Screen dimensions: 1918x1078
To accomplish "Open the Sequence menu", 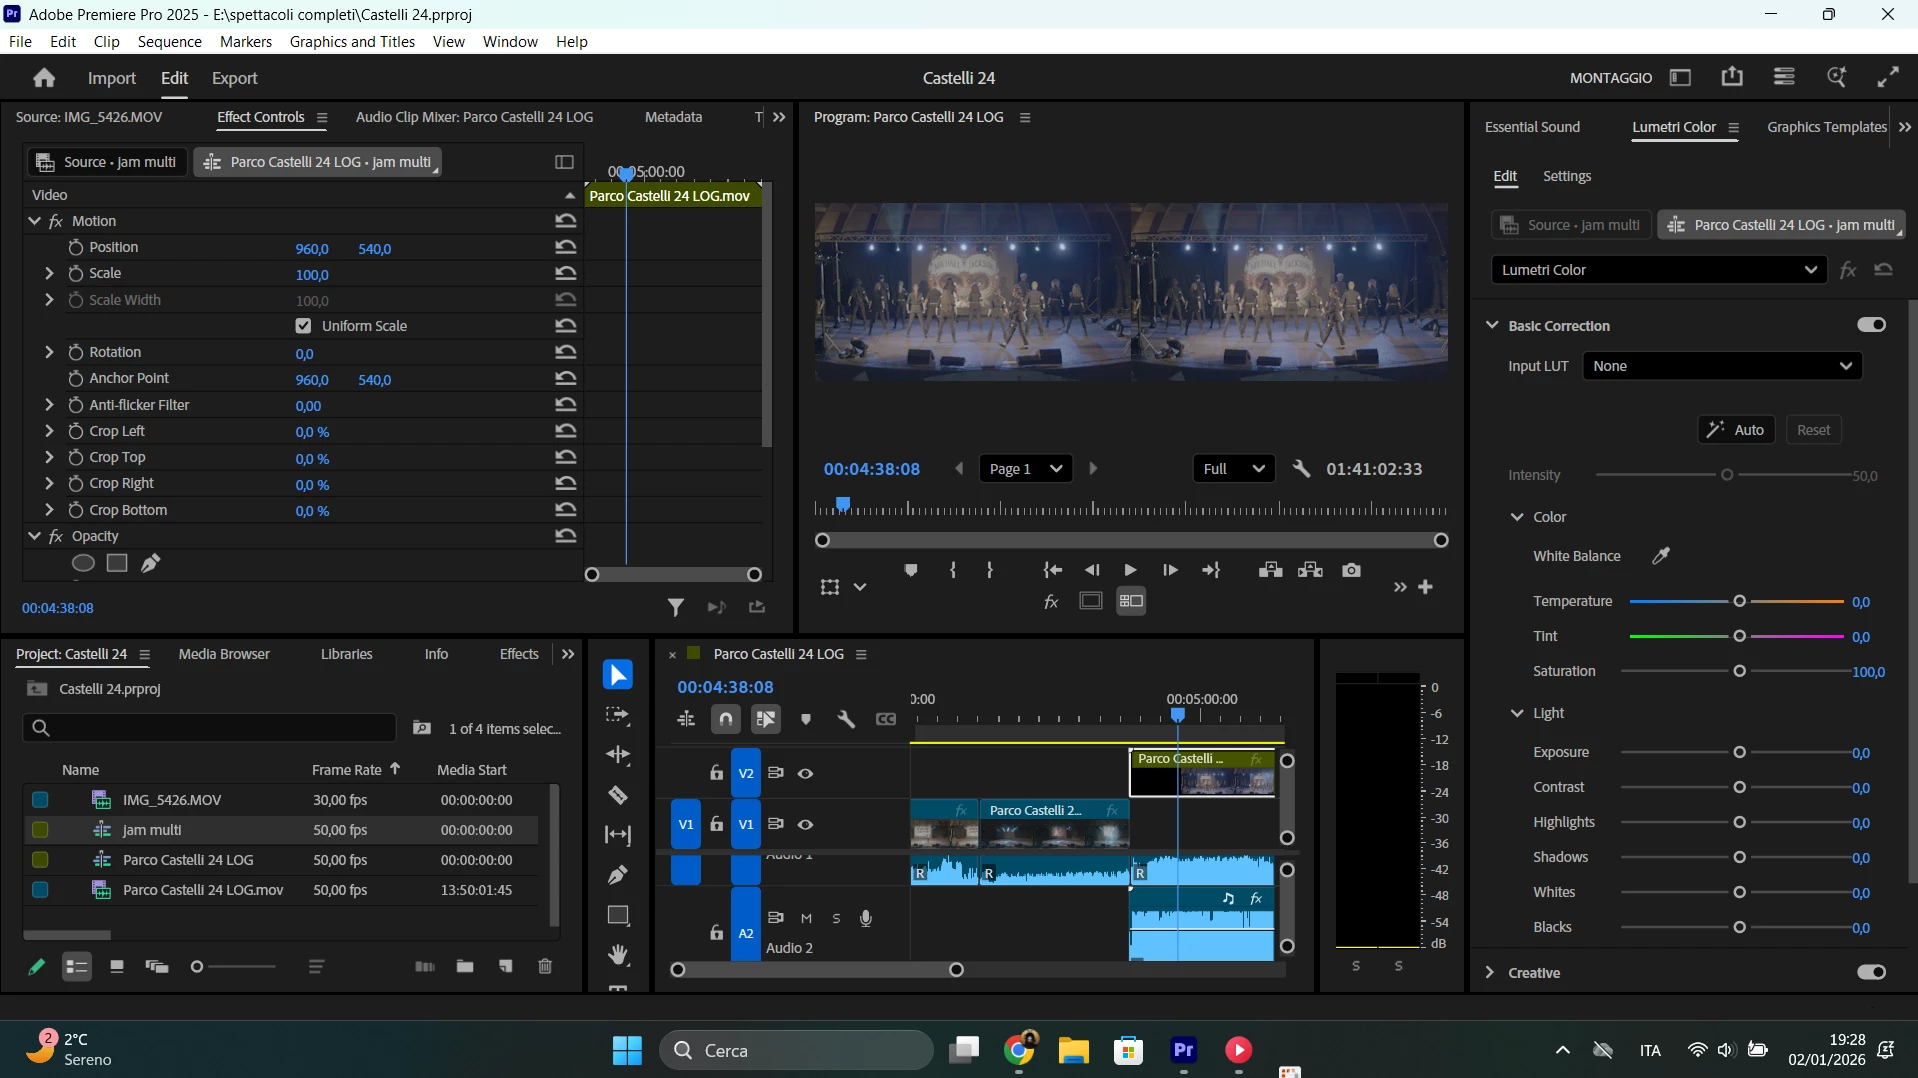I will click(x=170, y=42).
